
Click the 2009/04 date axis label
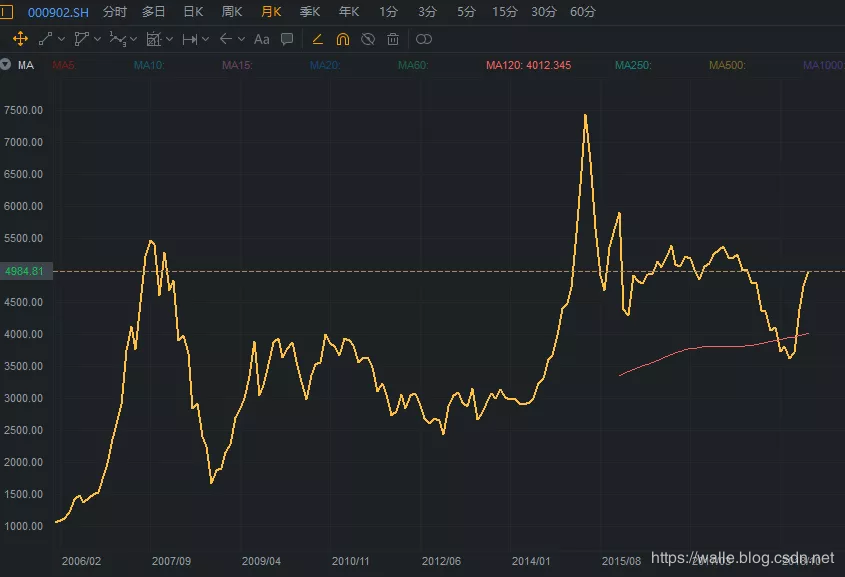click(261, 561)
